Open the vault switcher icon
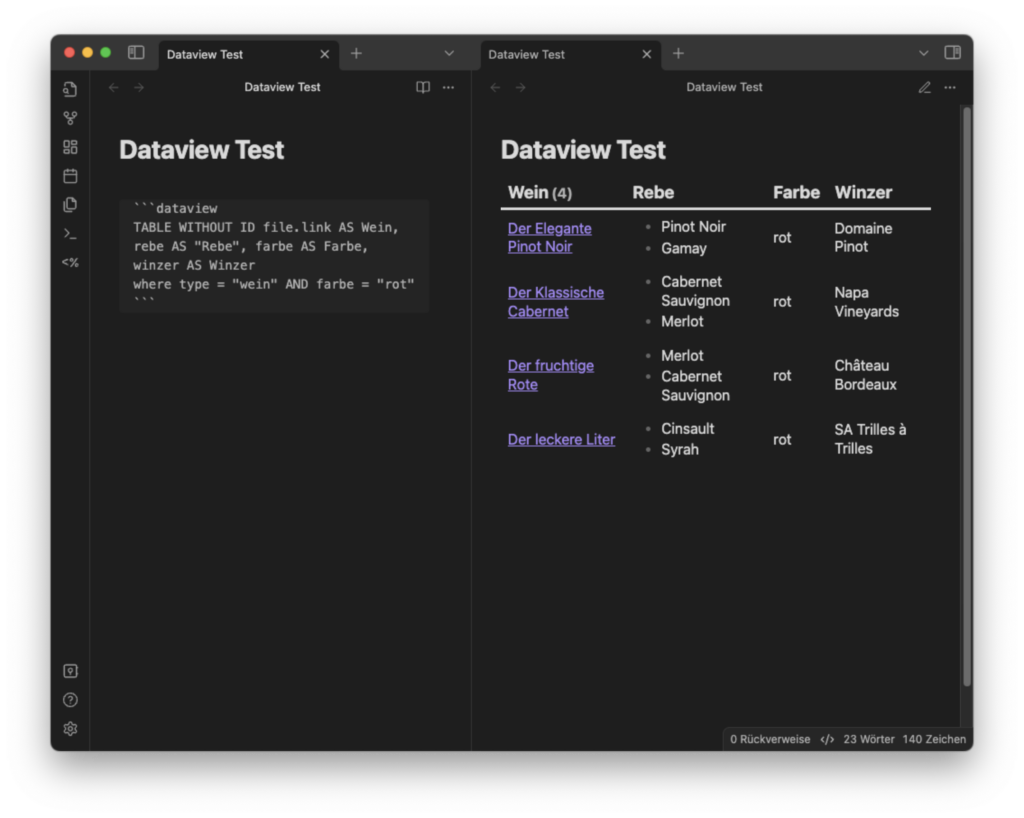The width and height of the screenshot is (1024, 818). (x=70, y=671)
